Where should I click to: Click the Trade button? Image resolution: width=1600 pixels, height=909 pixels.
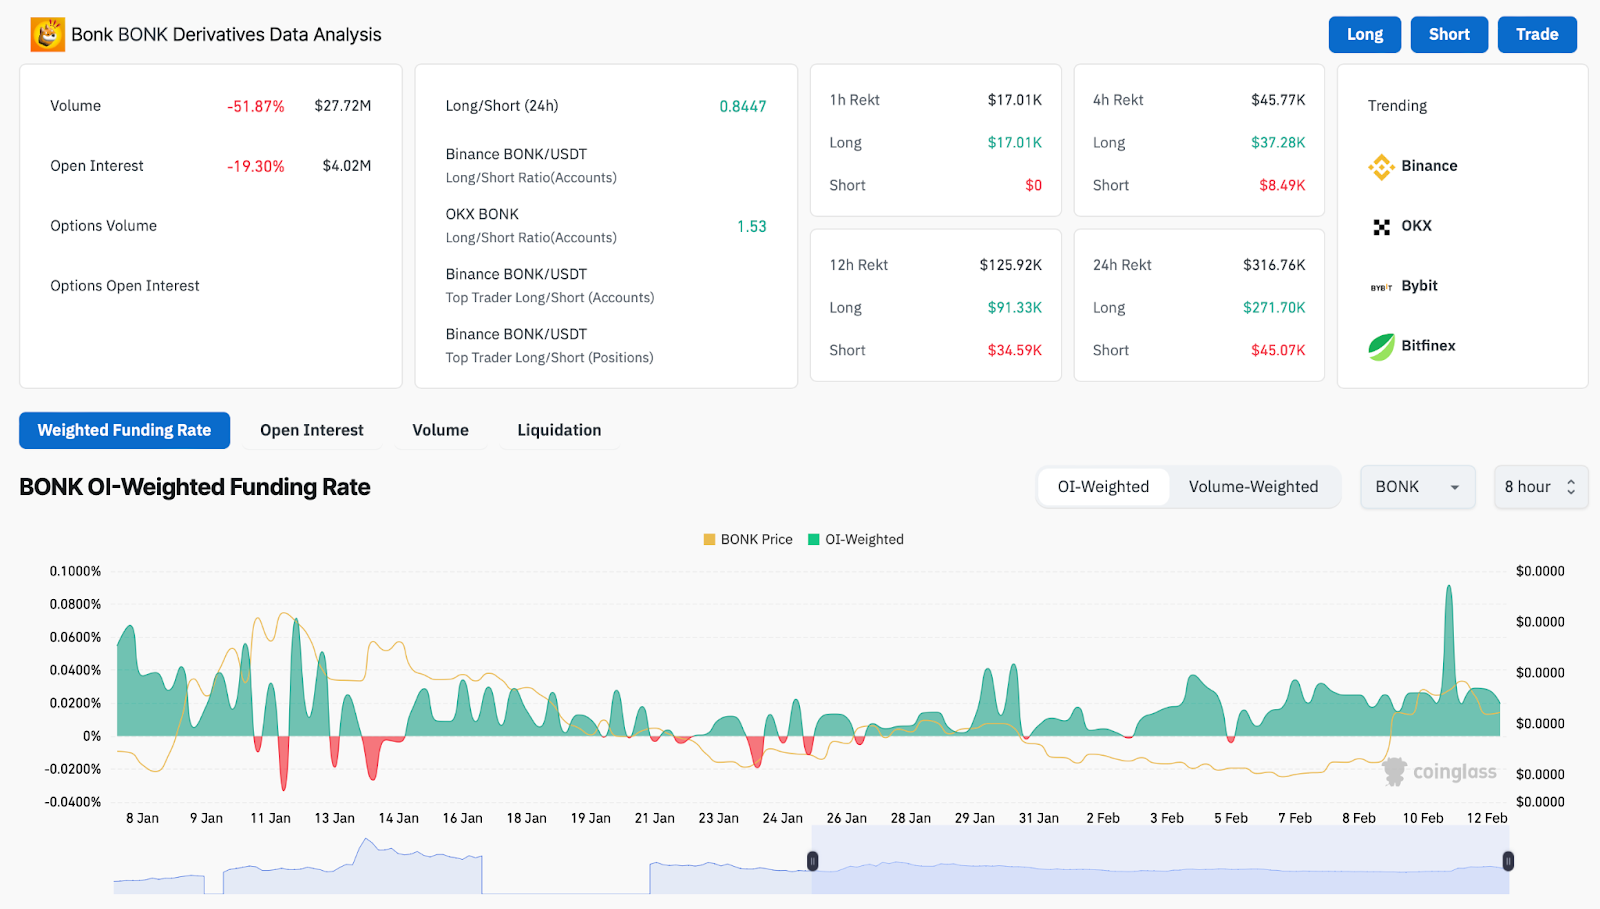click(1537, 34)
